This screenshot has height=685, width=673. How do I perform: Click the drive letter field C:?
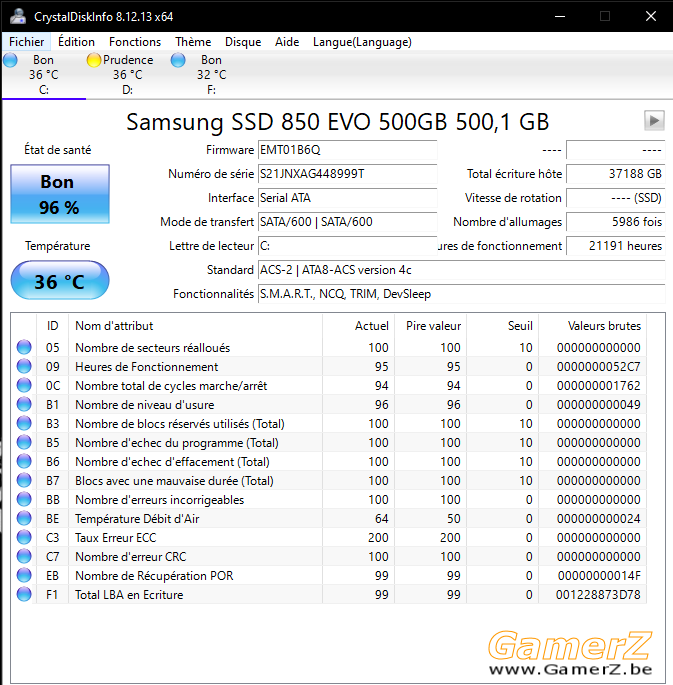pyautogui.click(x=348, y=246)
